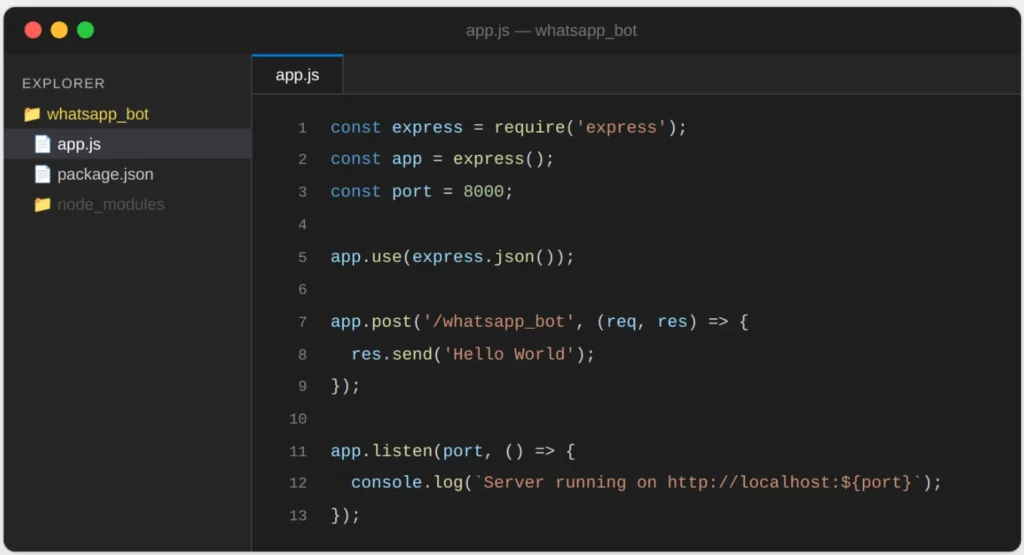
Task: Click the '(req, res)' parameters
Action: pos(647,322)
